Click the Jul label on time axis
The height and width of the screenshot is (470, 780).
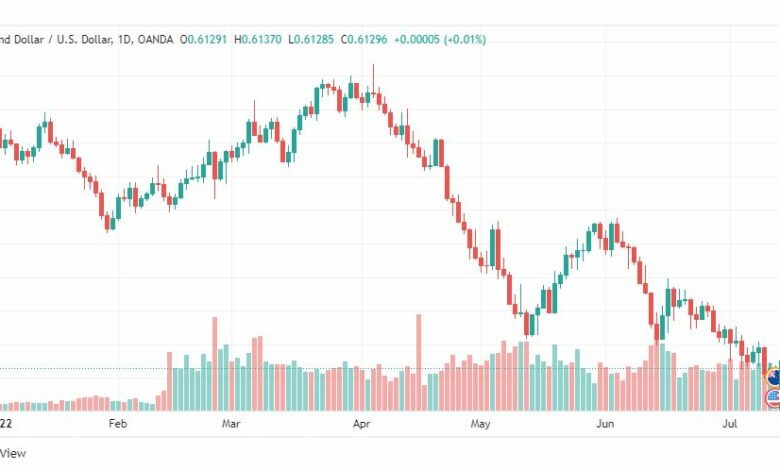[x=730, y=424]
